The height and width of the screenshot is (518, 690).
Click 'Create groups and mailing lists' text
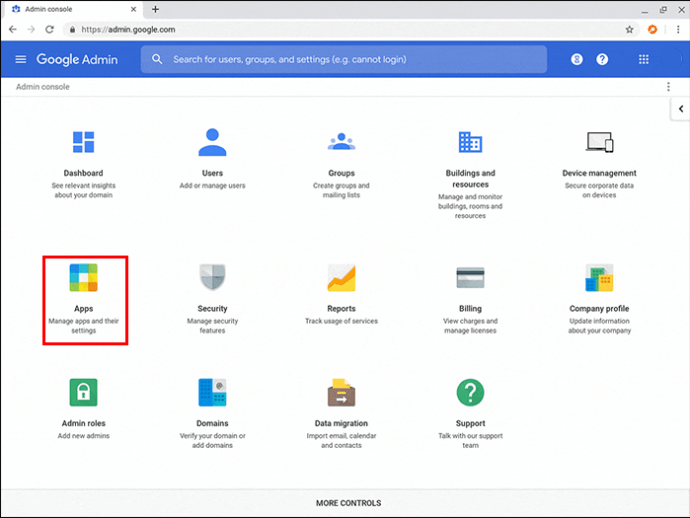click(341, 190)
